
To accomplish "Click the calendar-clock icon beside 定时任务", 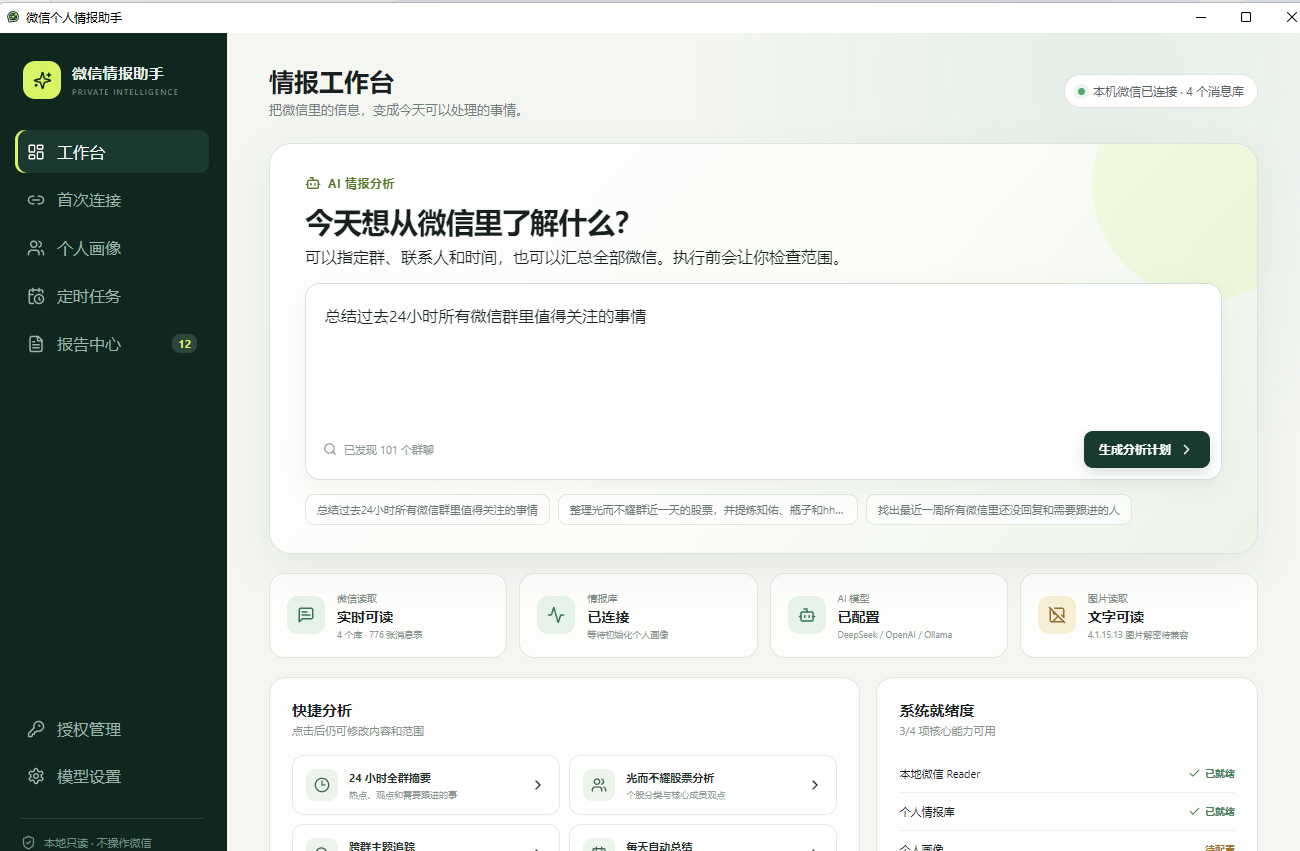I will tap(36, 296).
